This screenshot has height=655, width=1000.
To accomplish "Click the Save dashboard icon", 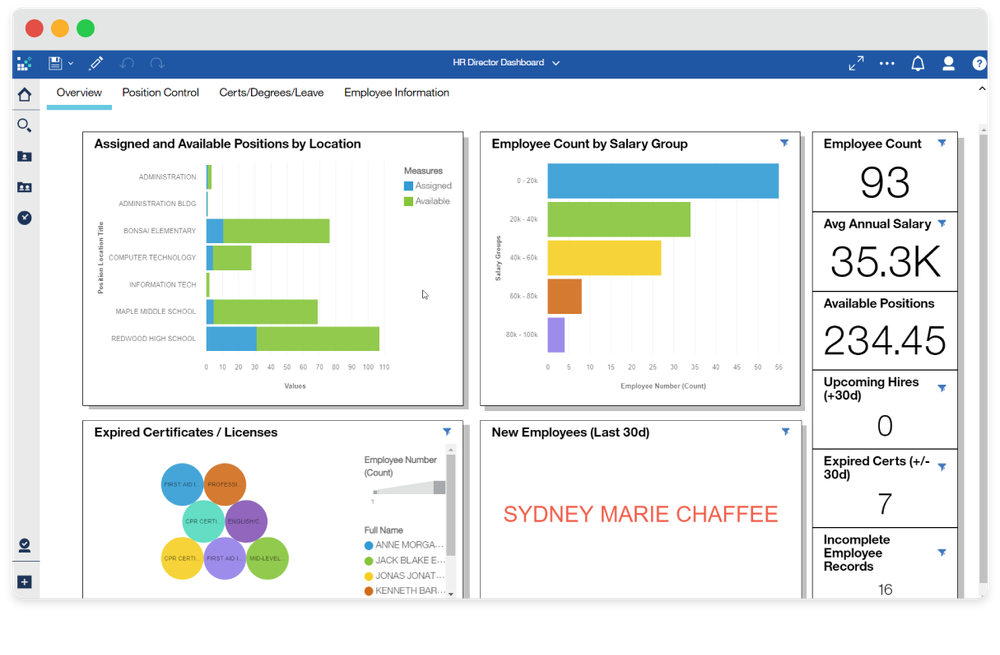I will 53,62.
